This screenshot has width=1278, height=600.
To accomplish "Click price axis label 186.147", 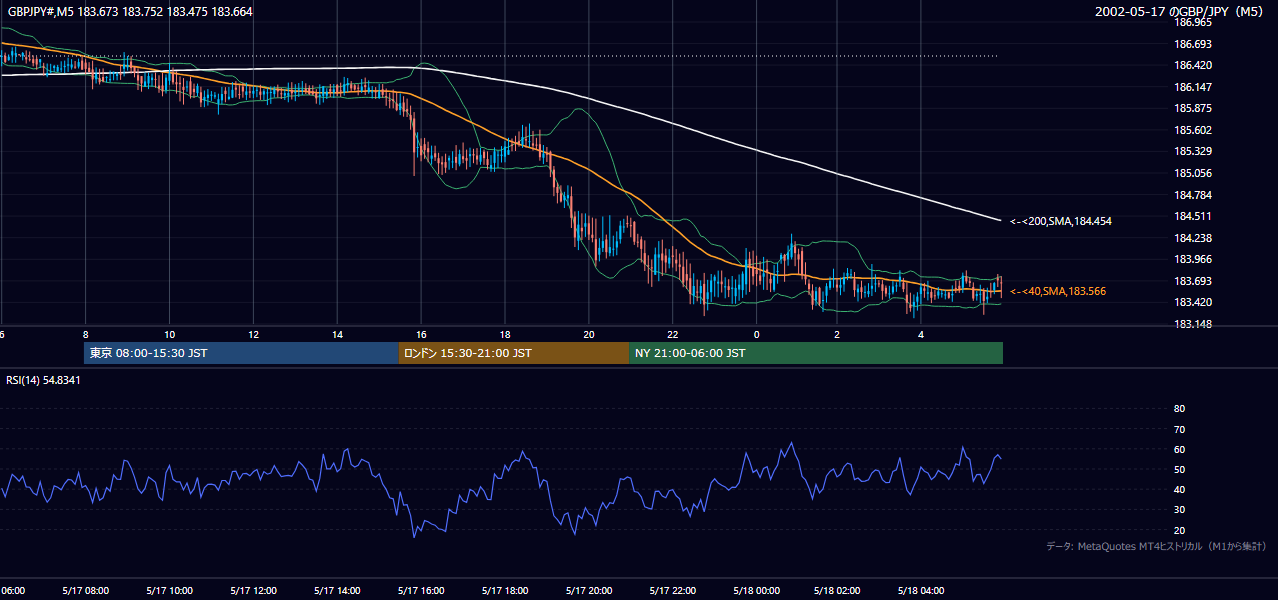I will point(1192,87).
